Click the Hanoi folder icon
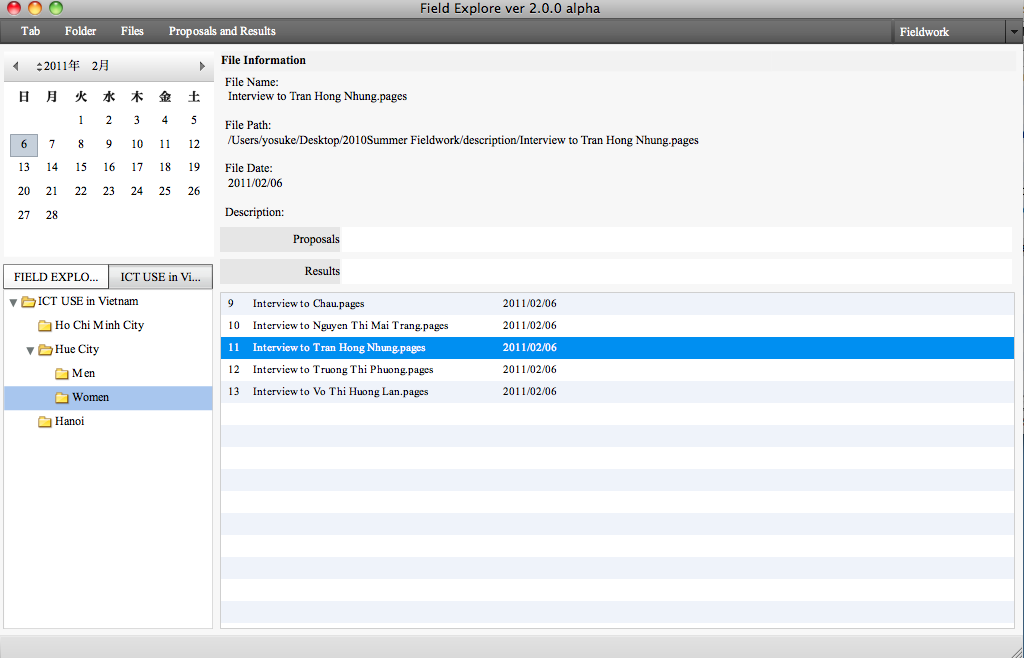Image resolution: width=1024 pixels, height=658 pixels. (45, 422)
